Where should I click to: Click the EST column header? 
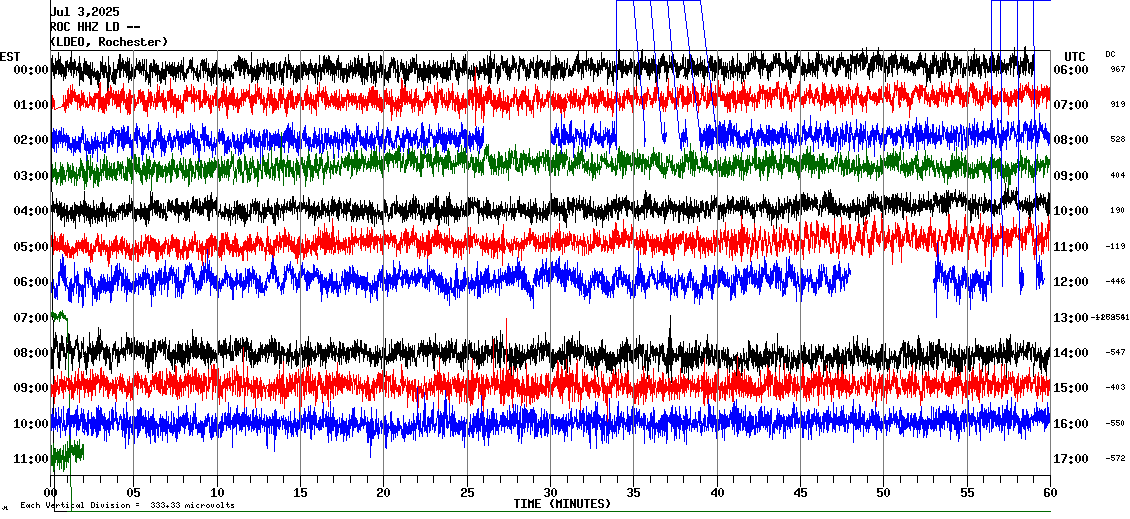(10, 56)
